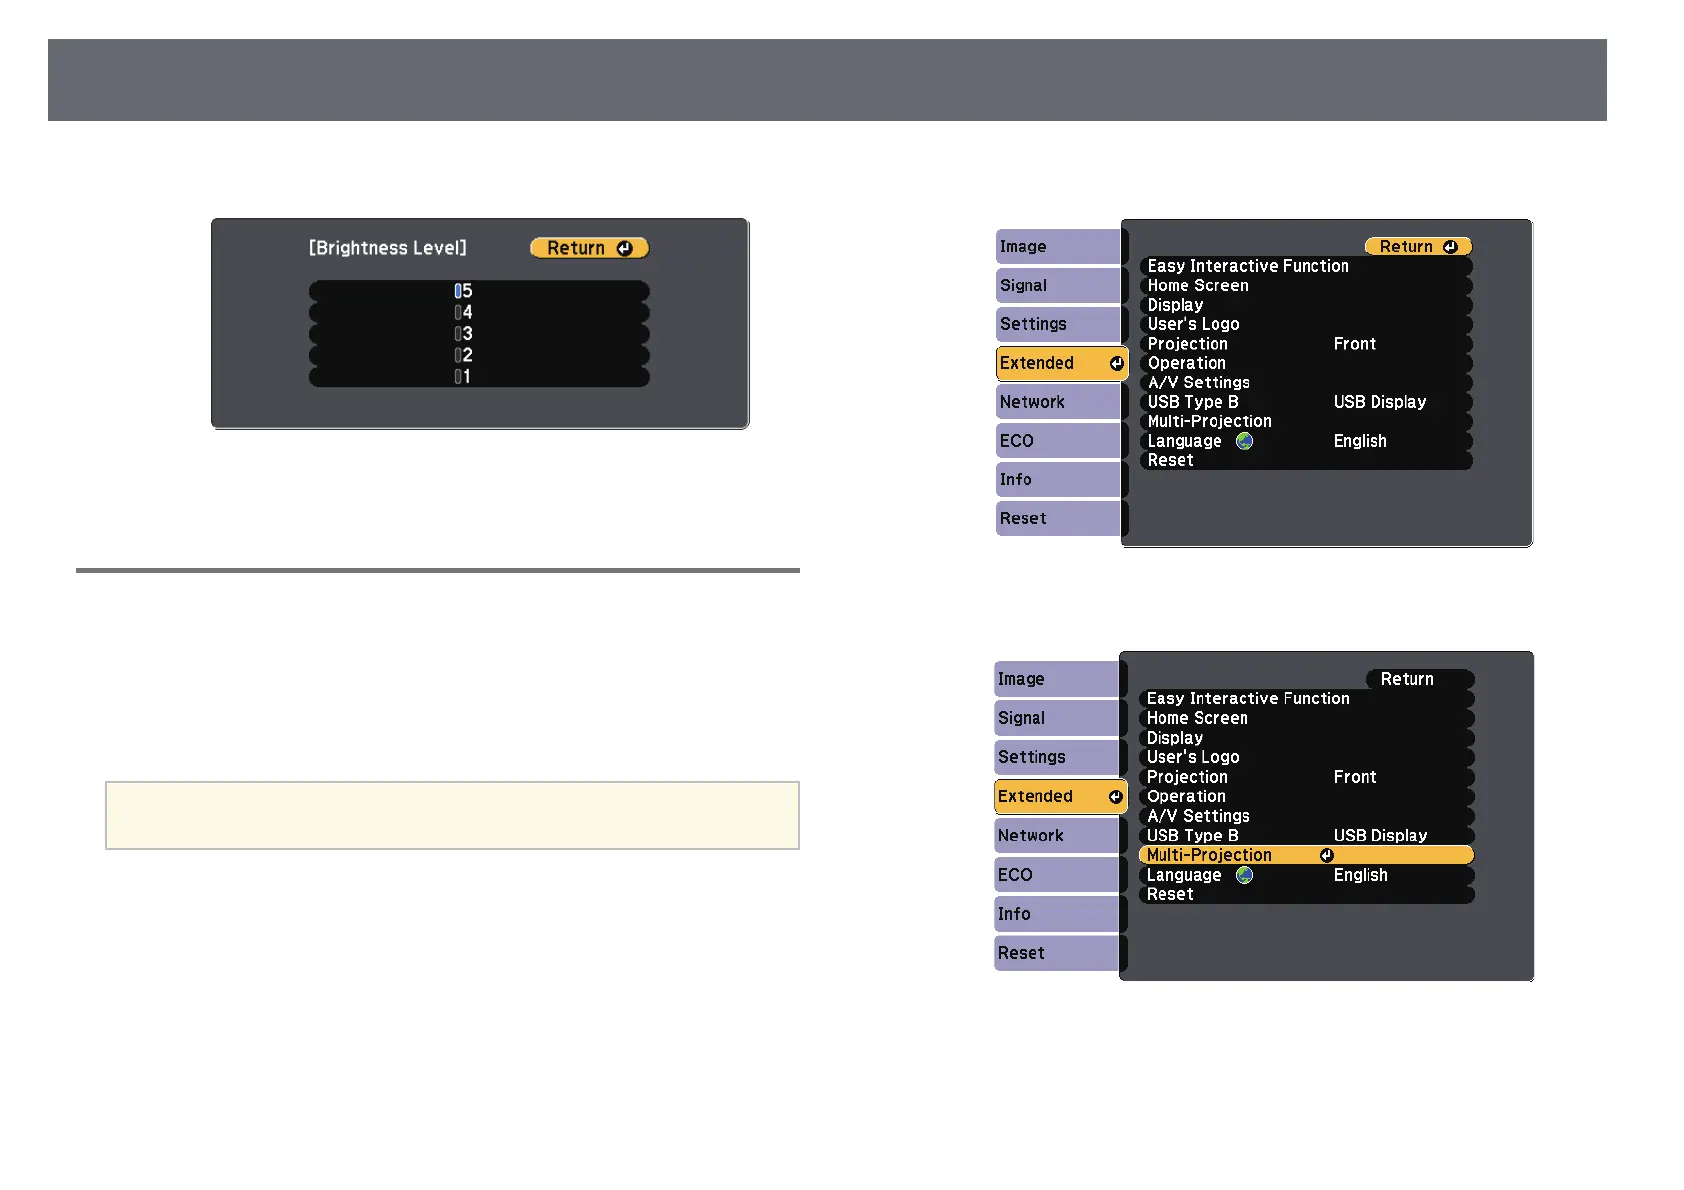The width and height of the screenshot is (1684, 1190).
Task: Select brightness level 5
Action: [x=479, y=291]
